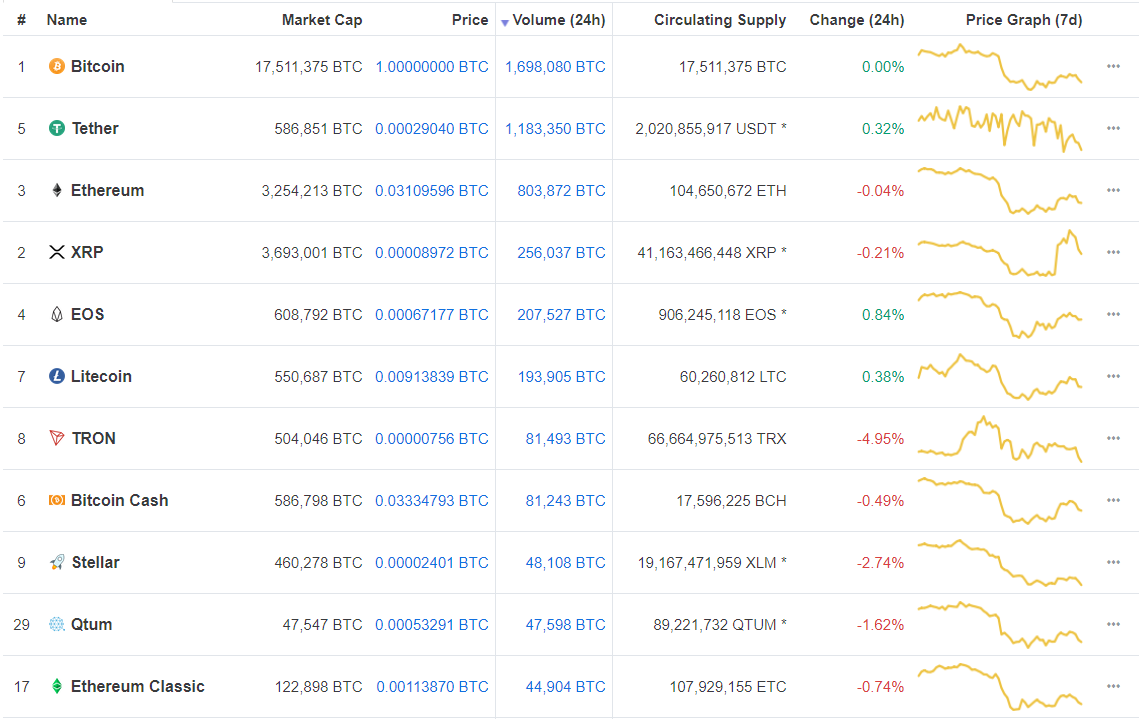Click the XRP logo icon
1143x719 pixels.
pos(57,253)
